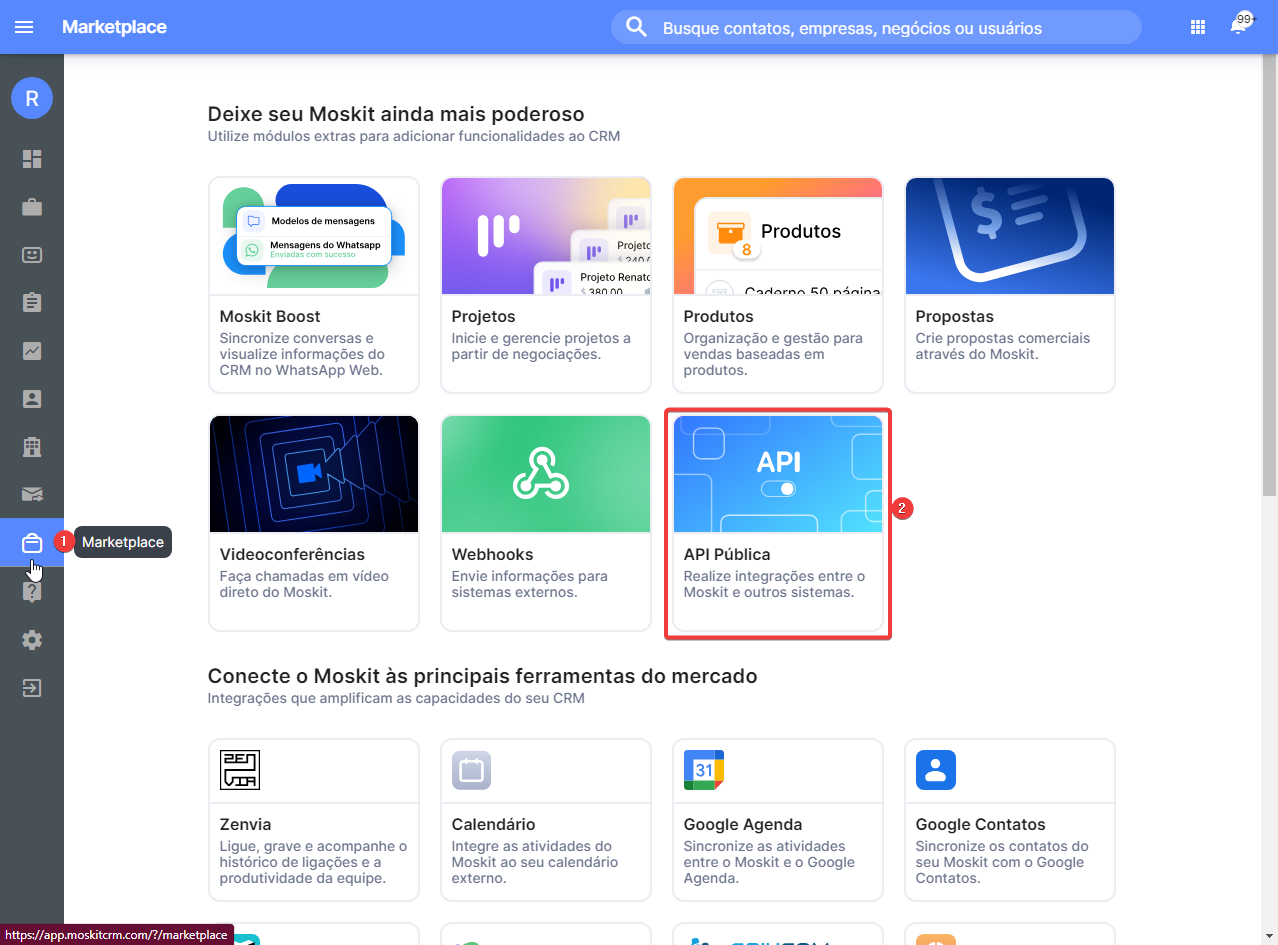Open the line chart reports icon in sidebar

[32, 351]
